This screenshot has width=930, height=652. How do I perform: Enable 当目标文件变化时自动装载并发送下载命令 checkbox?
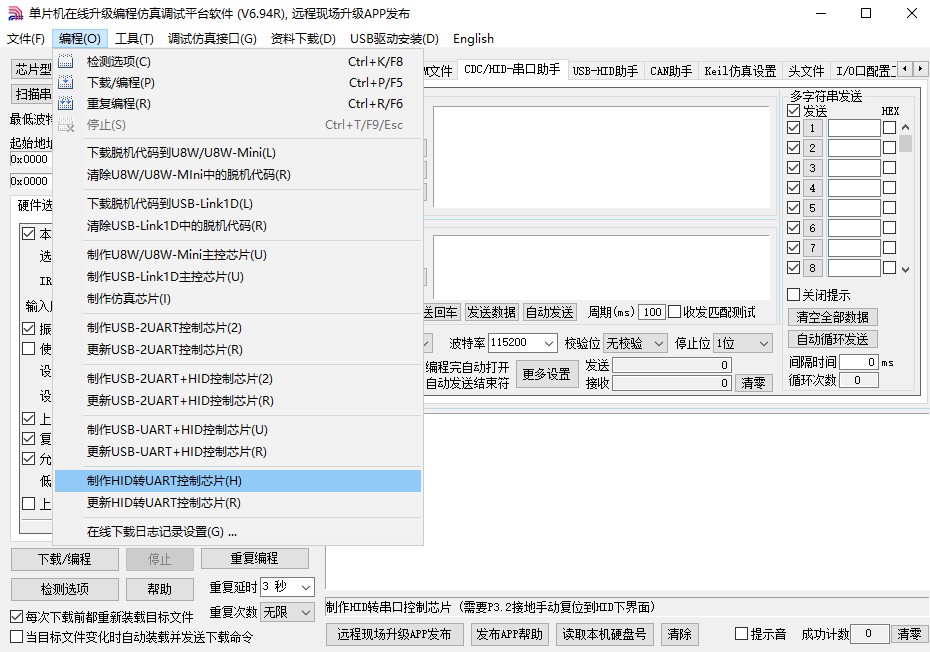pos(17,637)
